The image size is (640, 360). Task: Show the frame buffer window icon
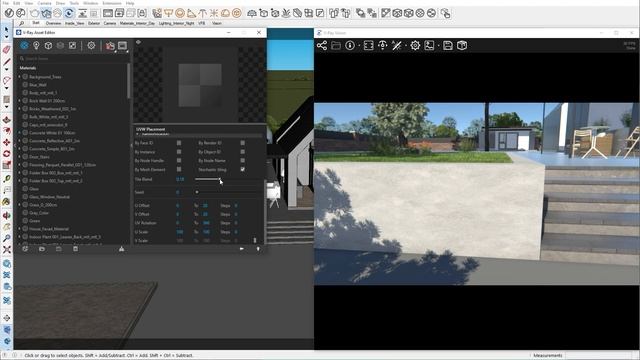(122, 45)
